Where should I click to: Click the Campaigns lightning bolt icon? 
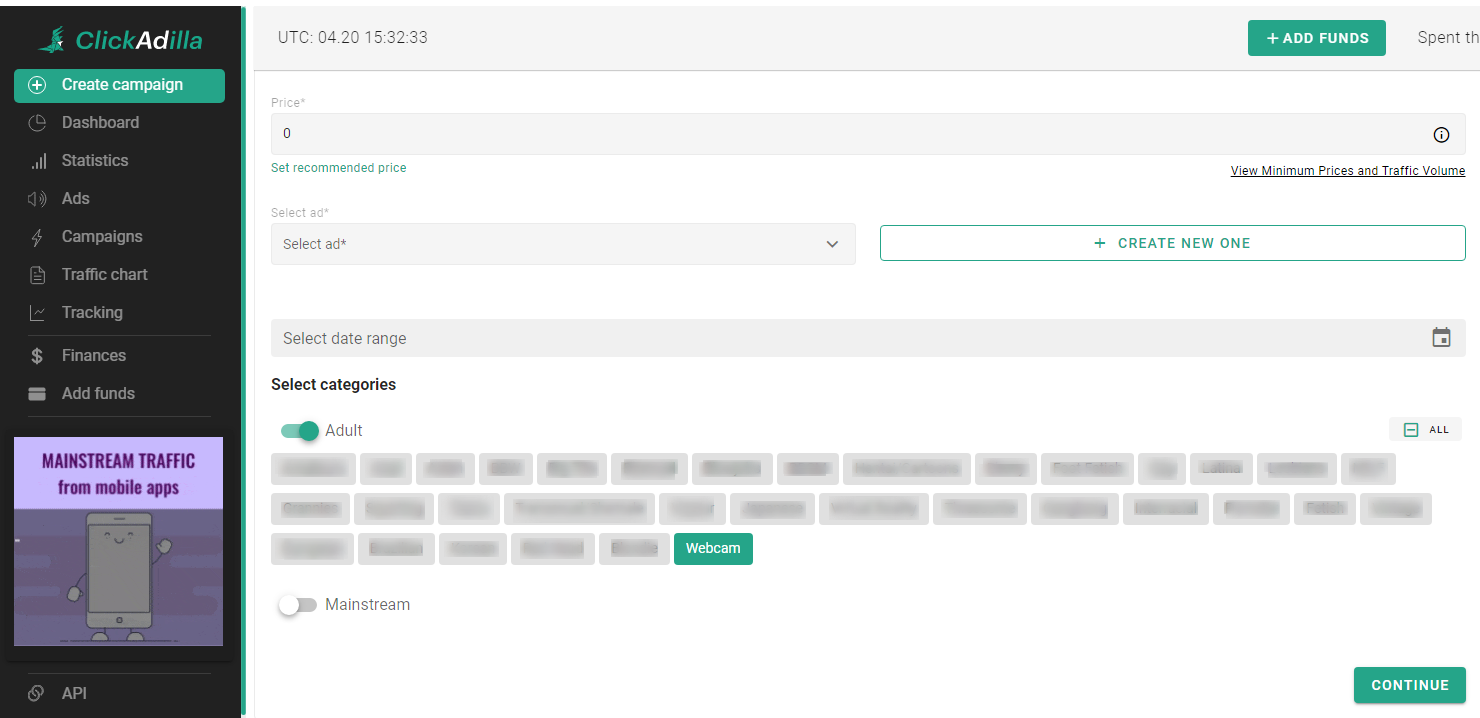tap(37, 237)
